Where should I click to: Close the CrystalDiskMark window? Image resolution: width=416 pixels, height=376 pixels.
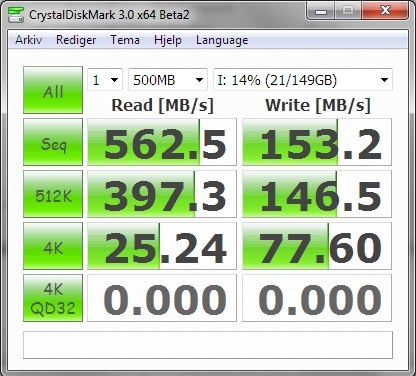[385, 11]
